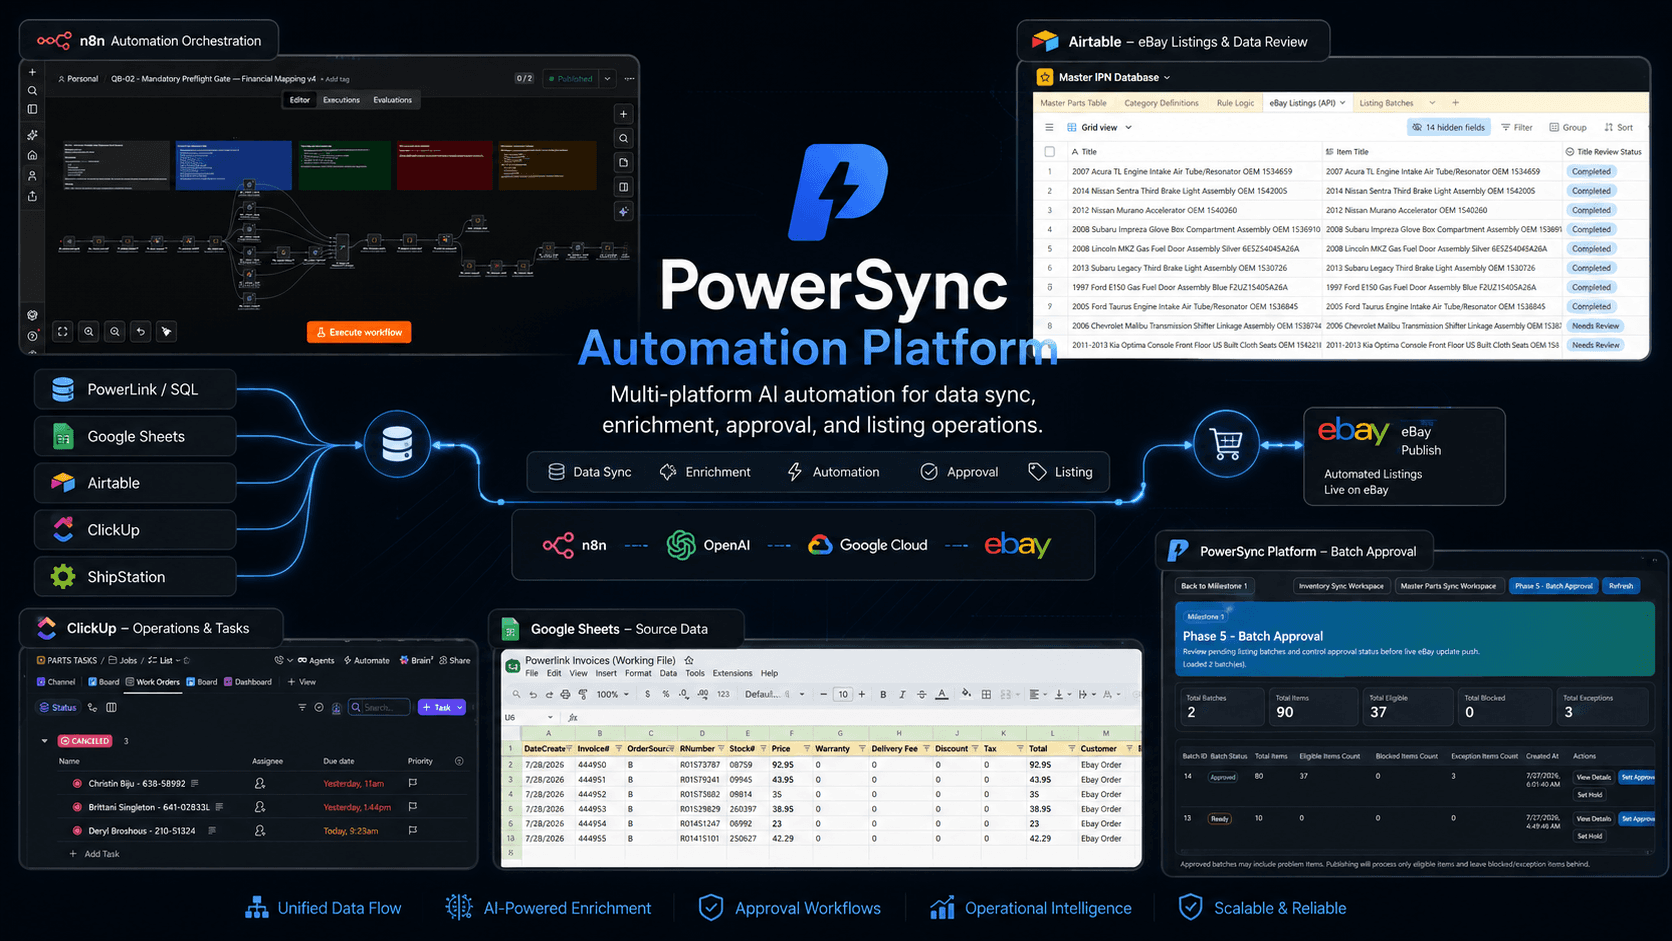Open the dropdown arrow on the + Task button
Image resolution: width=1672 pixels, height=941 pixels.
pos(460,707)
